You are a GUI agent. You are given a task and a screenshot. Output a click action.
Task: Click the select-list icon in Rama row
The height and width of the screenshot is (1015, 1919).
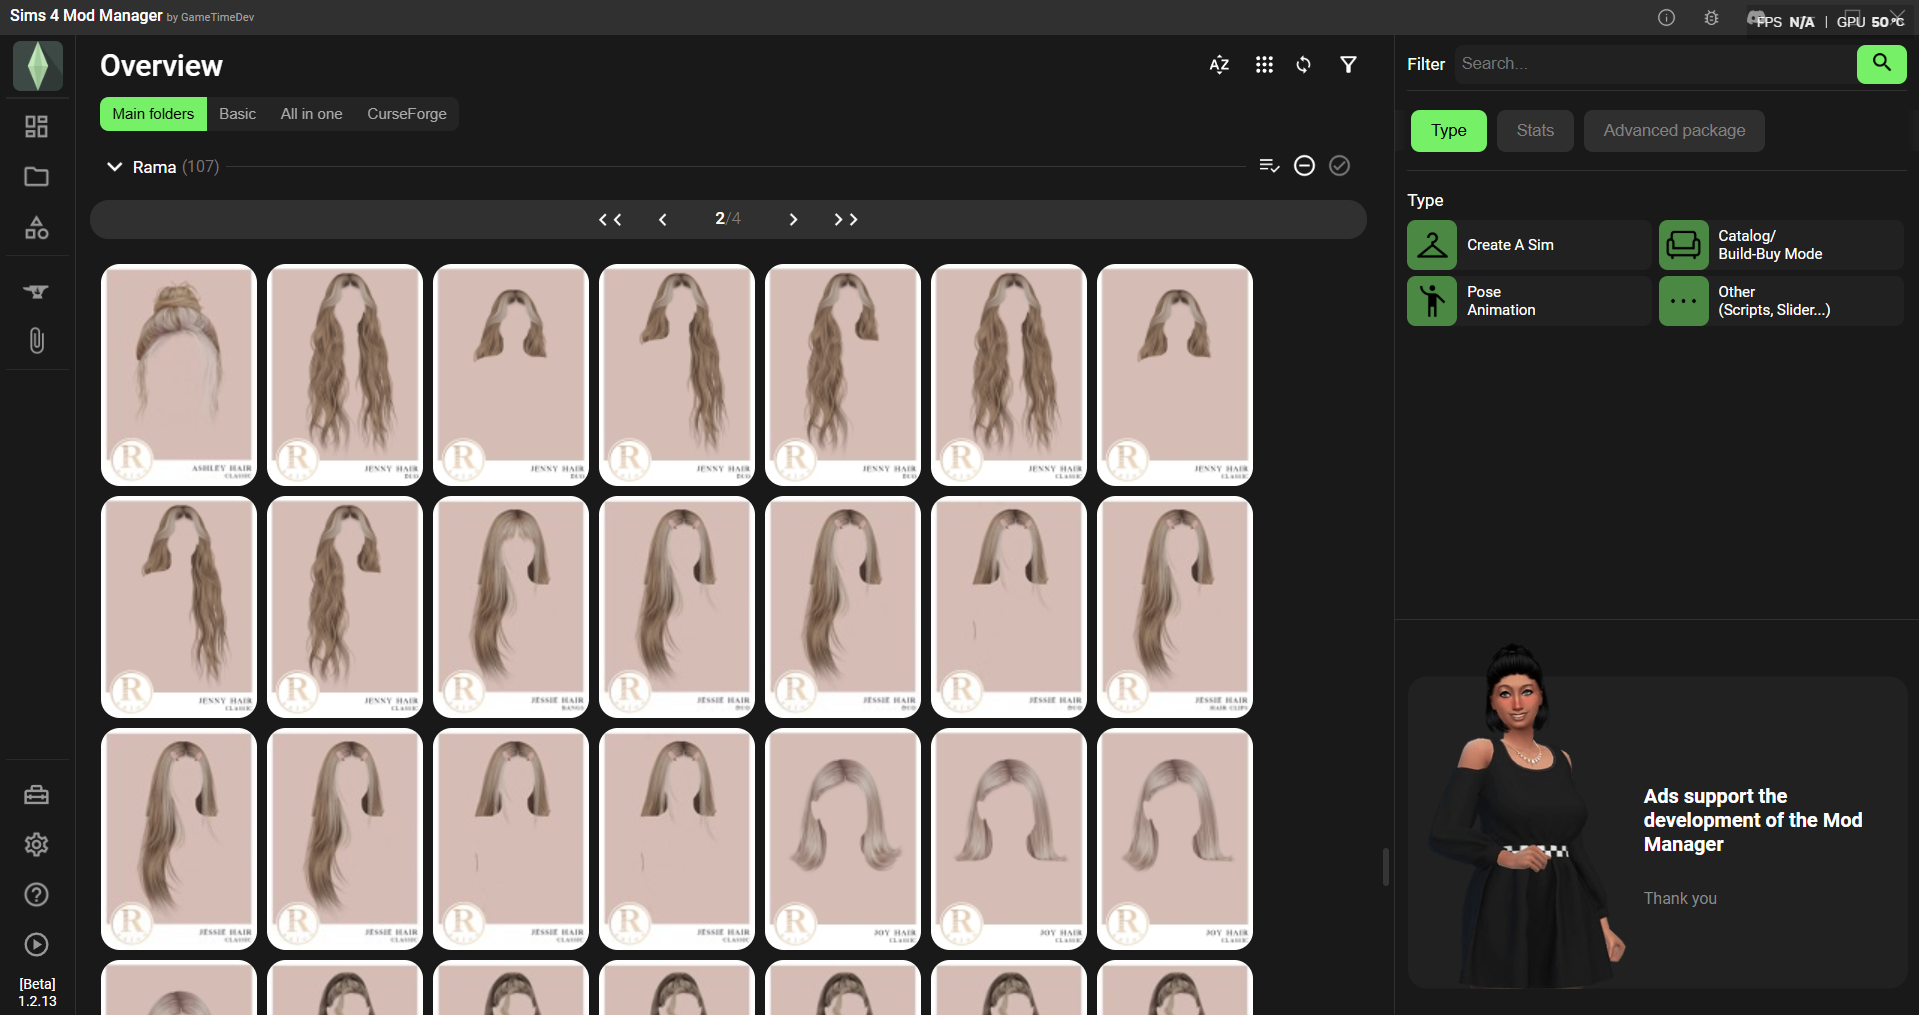click(1269, 166)
